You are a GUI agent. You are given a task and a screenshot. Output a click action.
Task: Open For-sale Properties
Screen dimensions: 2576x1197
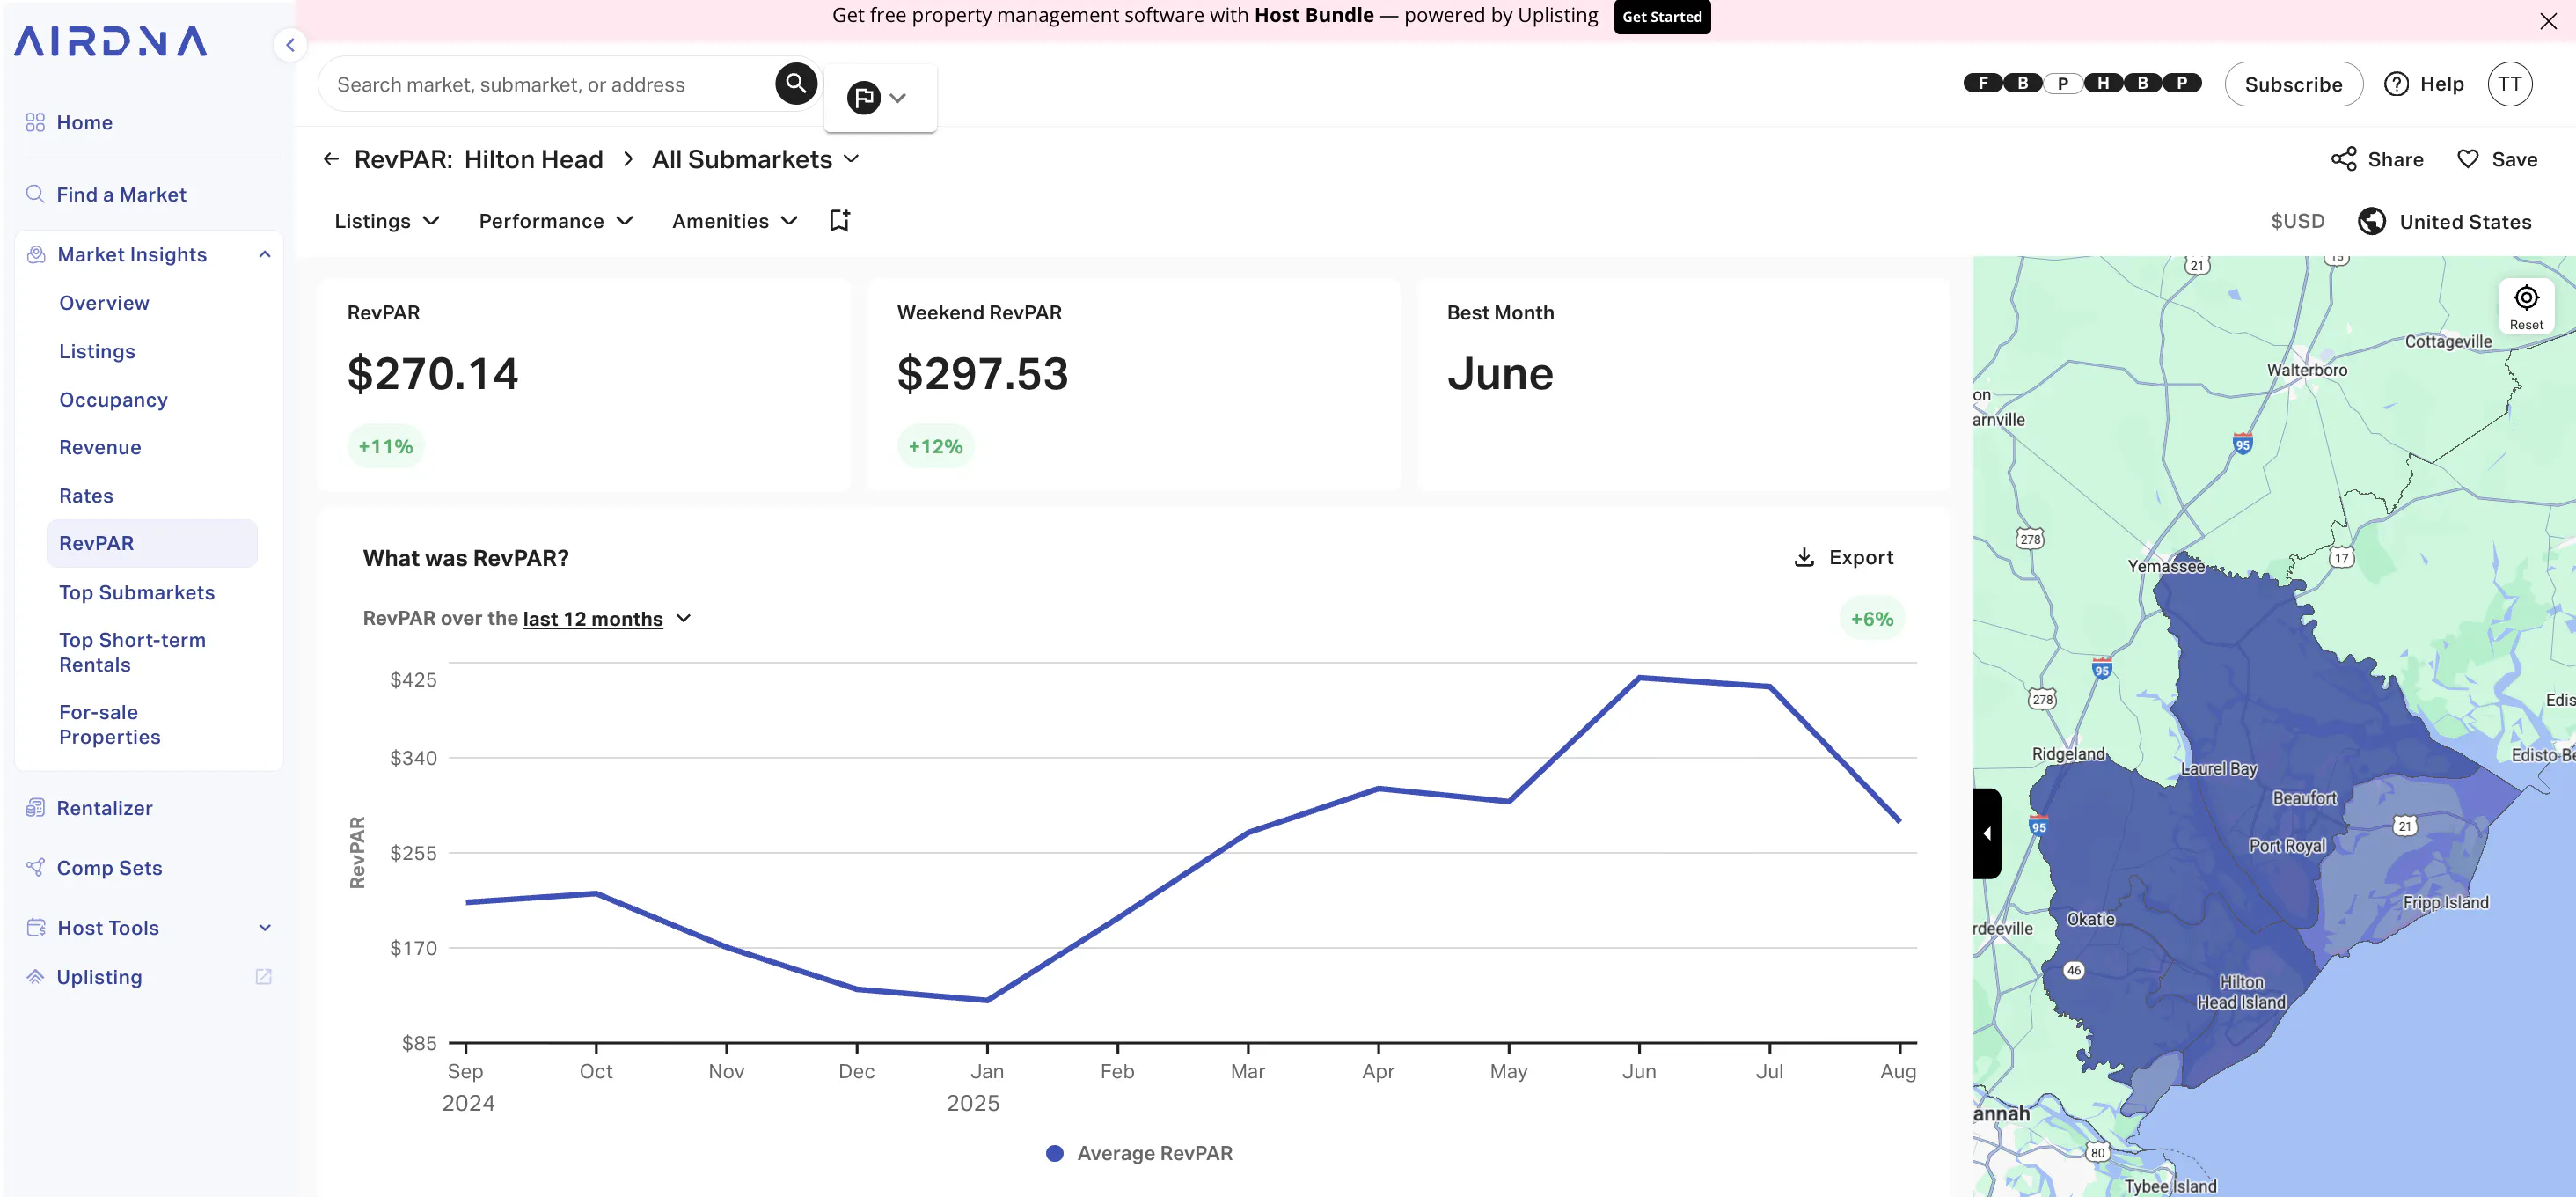pyautogui.click(x=109, y=724)
